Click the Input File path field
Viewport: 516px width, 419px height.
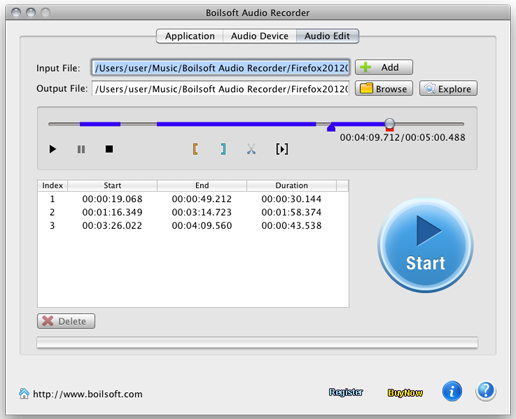220,68
